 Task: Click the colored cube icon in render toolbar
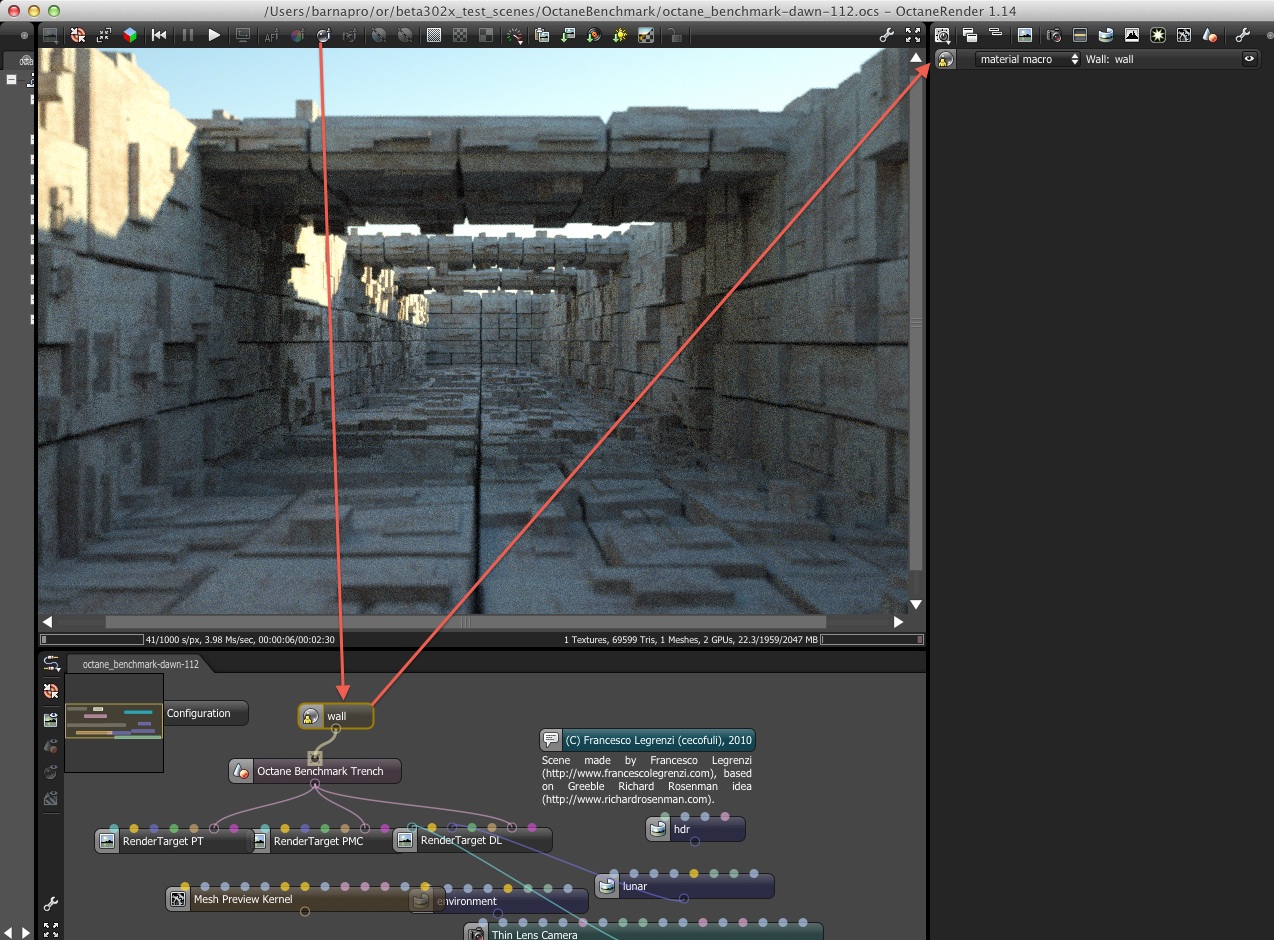click(x=130, y=35)
